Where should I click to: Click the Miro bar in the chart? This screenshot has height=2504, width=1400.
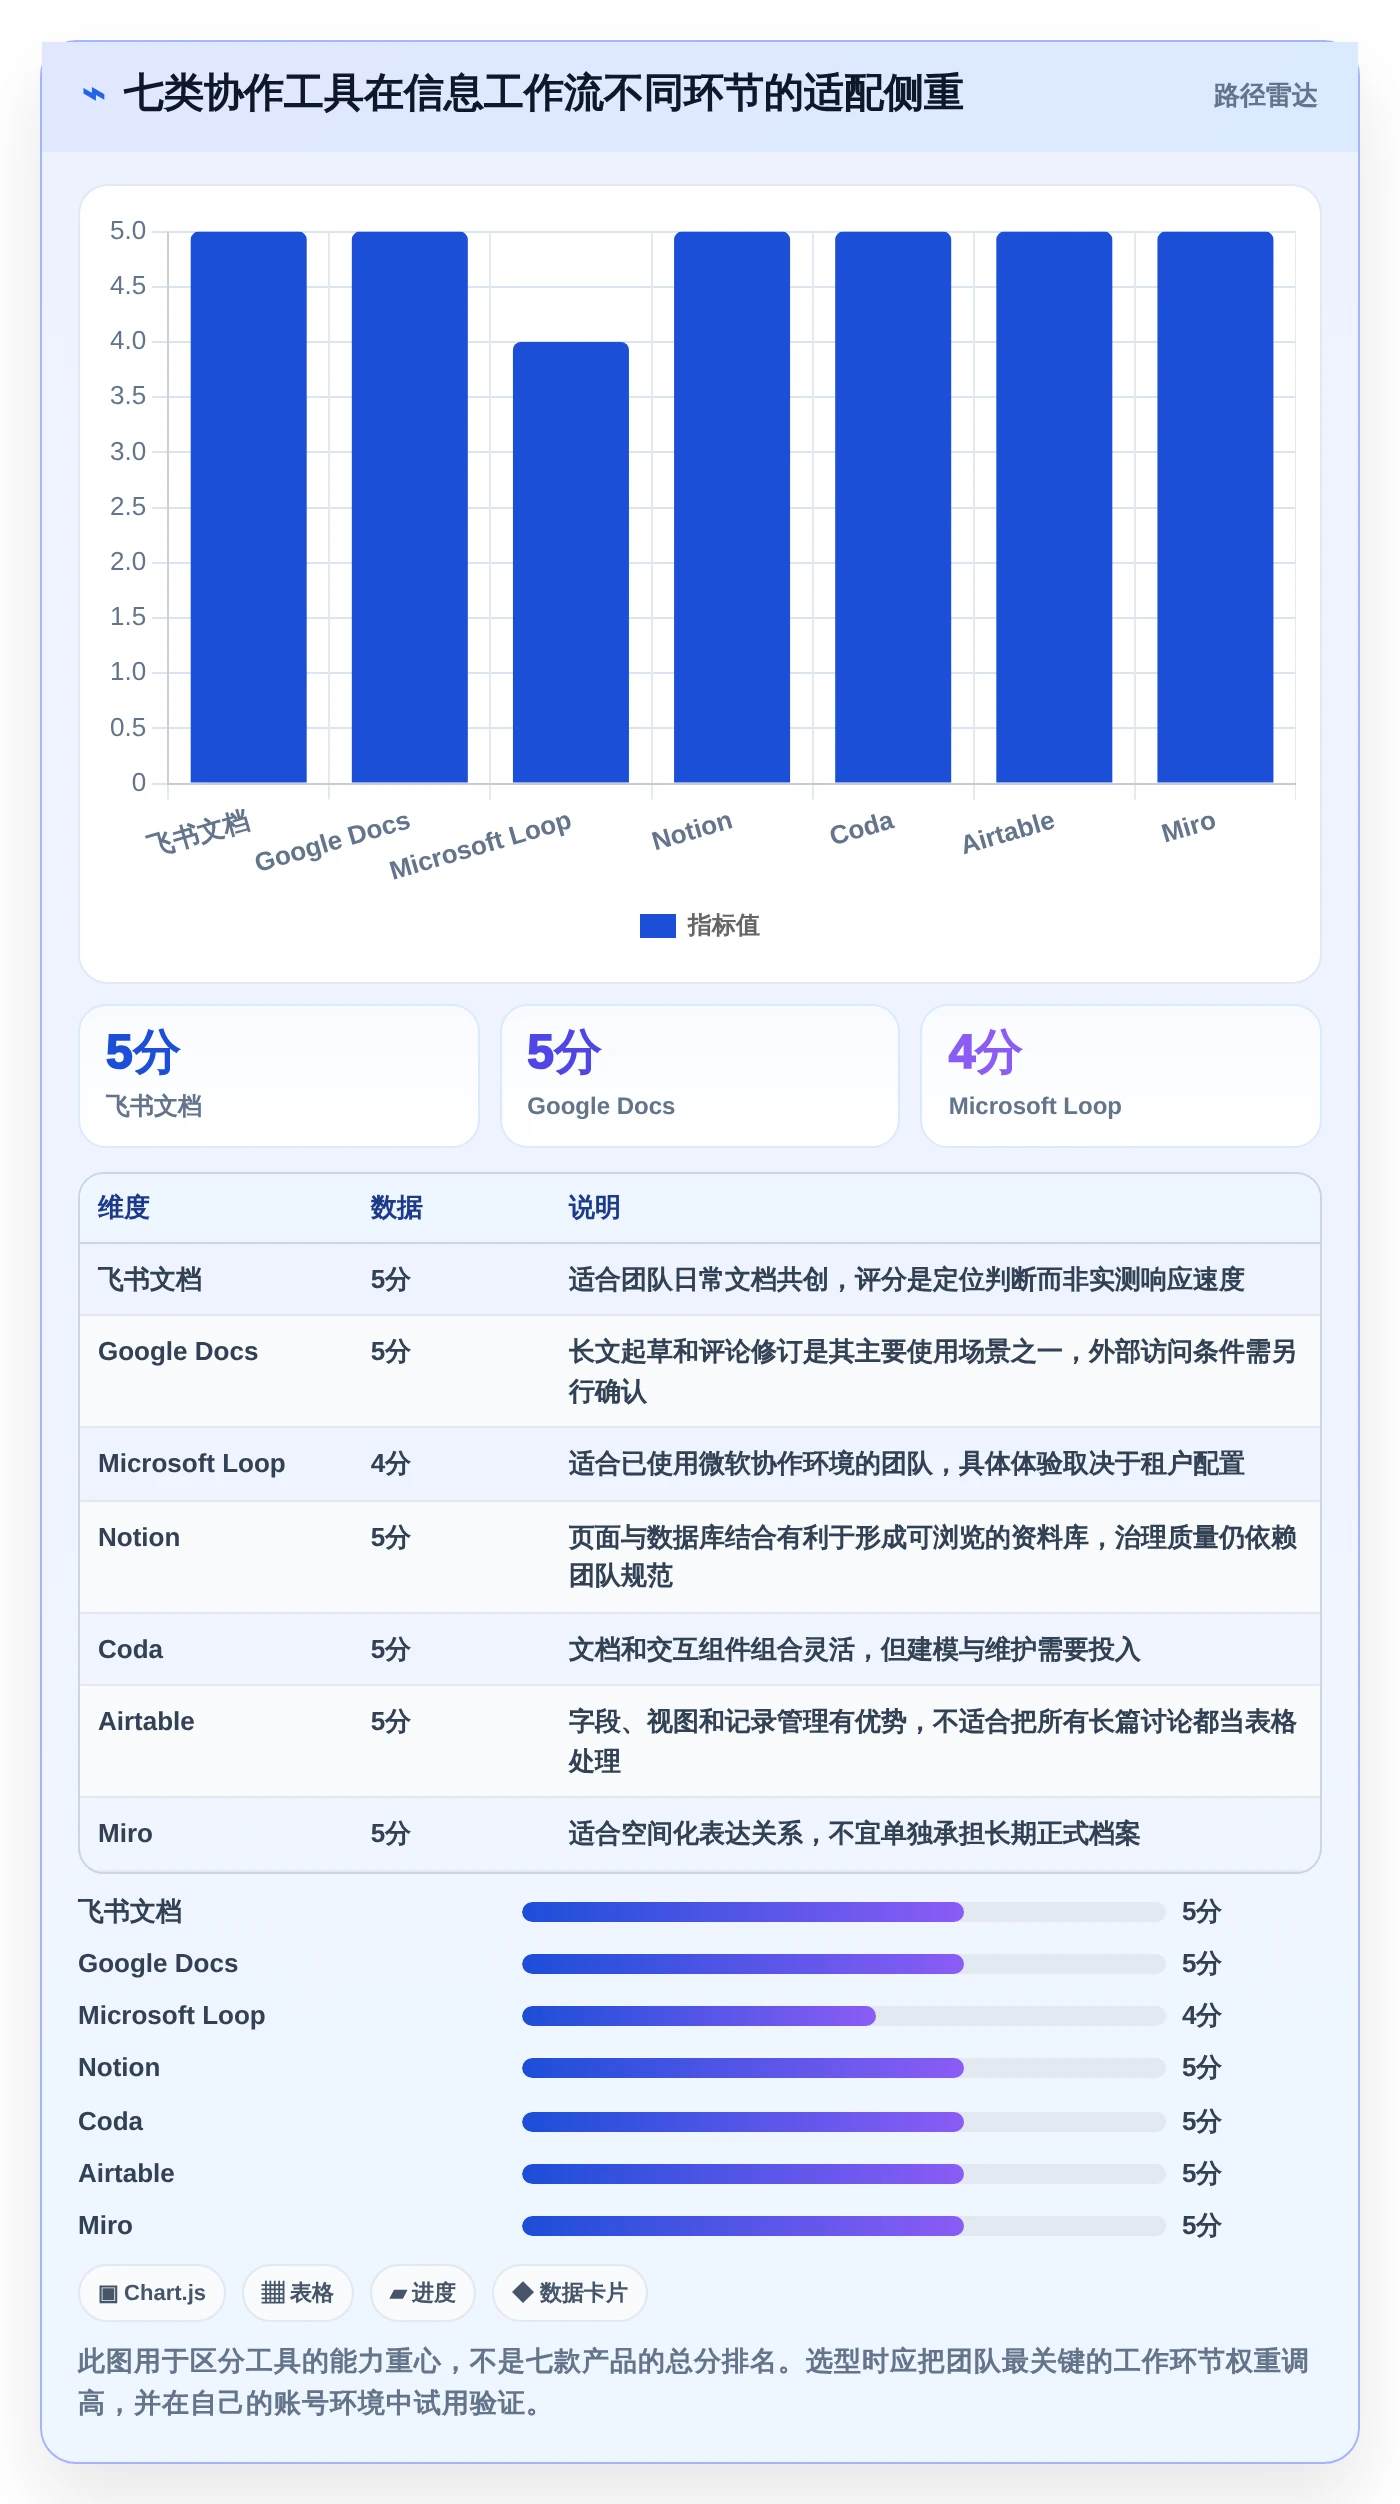(1215, 507)
